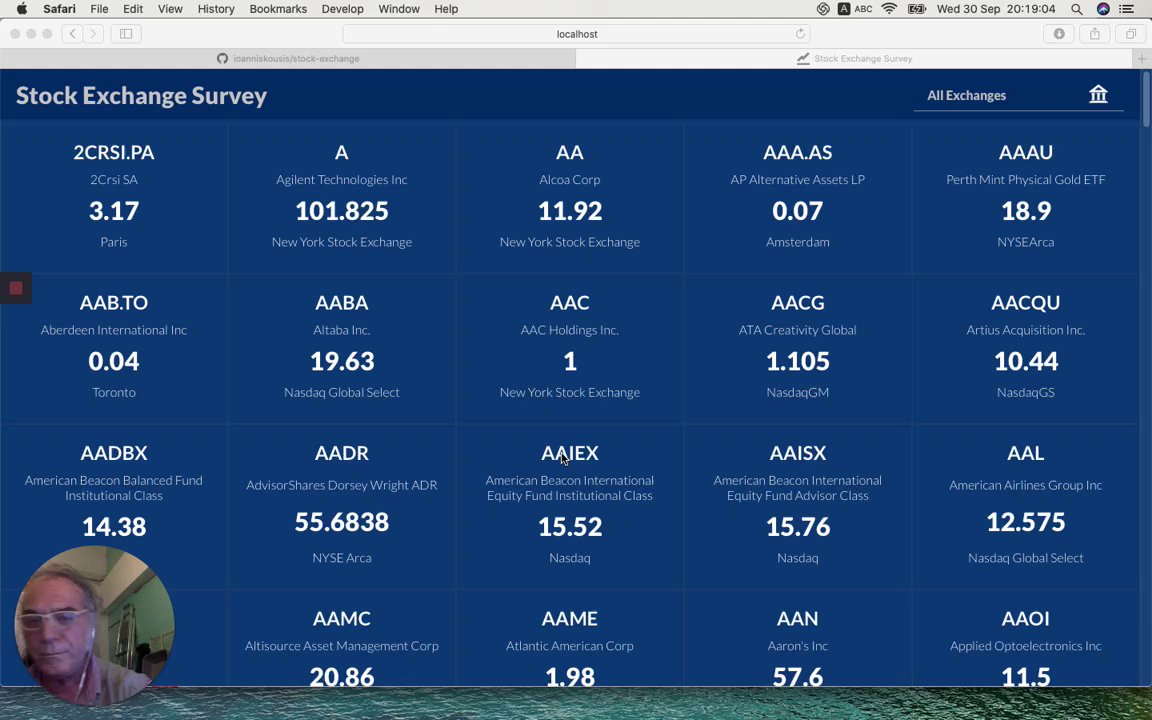Click the bank building icon
The image size is (1152, 720).
click(x=1098, y=94)
